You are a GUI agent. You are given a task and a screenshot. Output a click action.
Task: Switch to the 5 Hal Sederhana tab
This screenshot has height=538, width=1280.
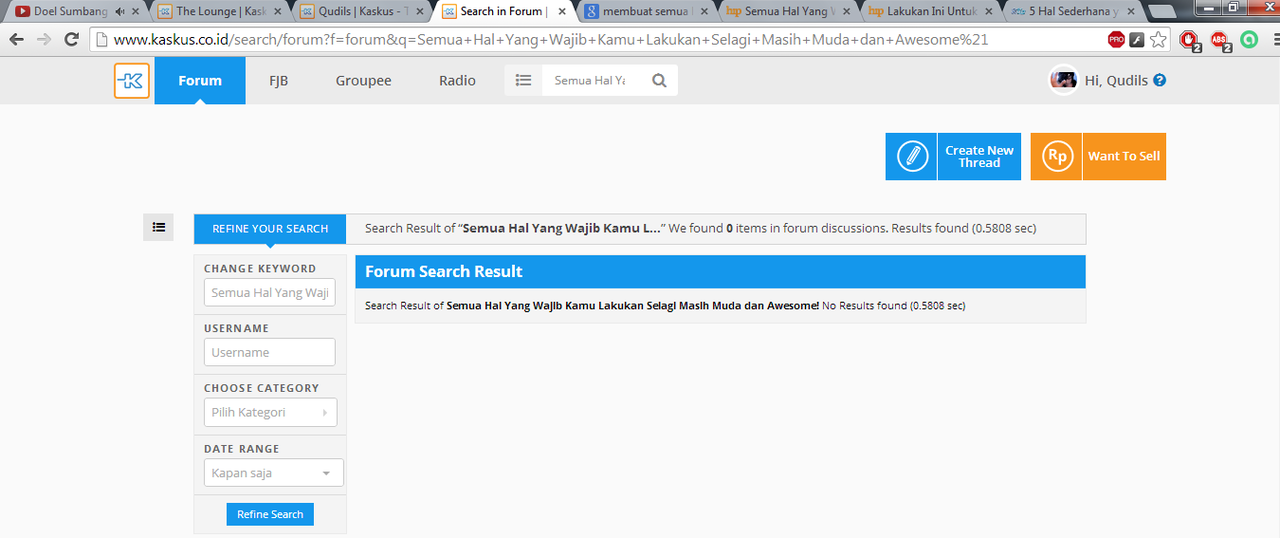click(1071, 12)
